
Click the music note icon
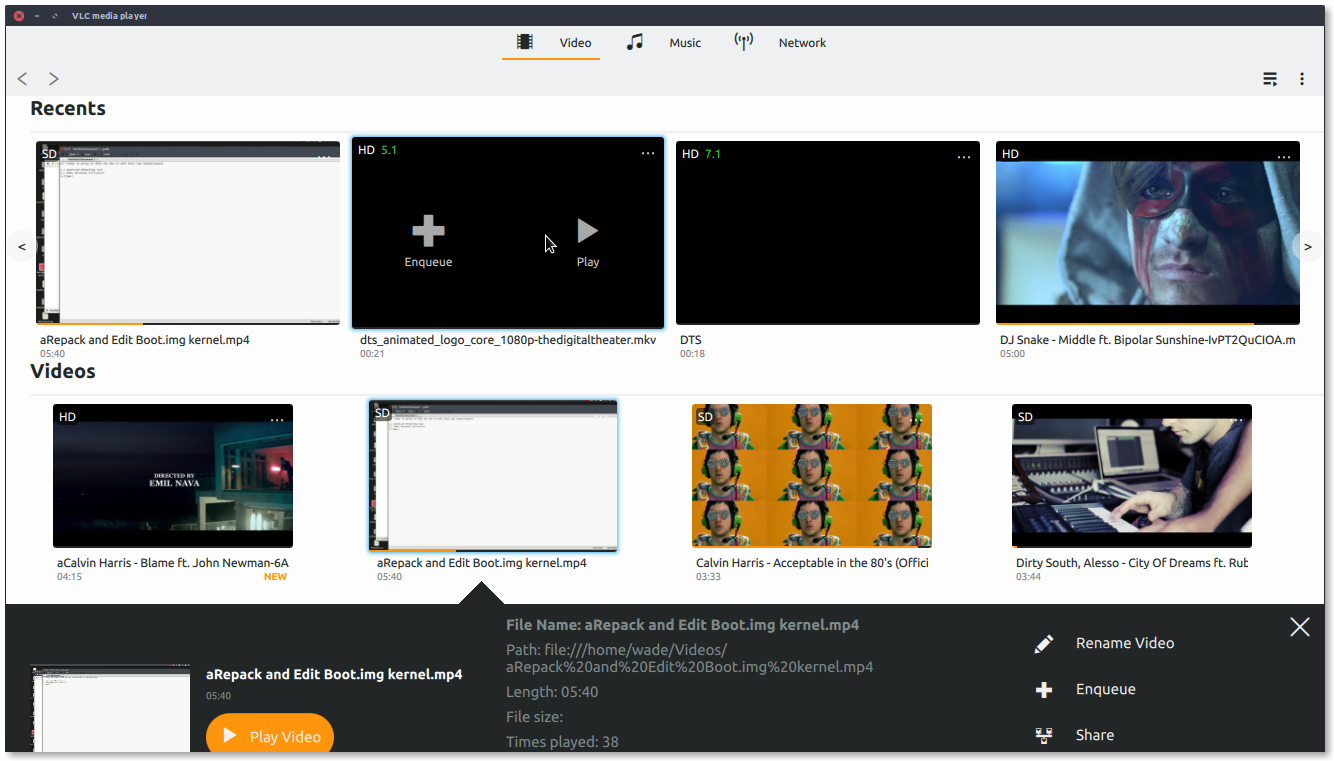pyautogui.click(x=634, y=42)
